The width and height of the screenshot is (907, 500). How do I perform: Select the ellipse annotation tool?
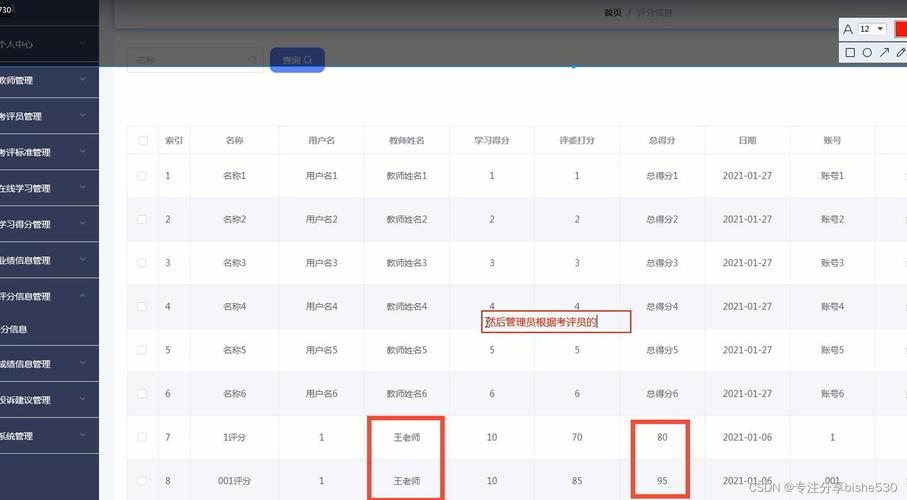[x=867, y=53]
